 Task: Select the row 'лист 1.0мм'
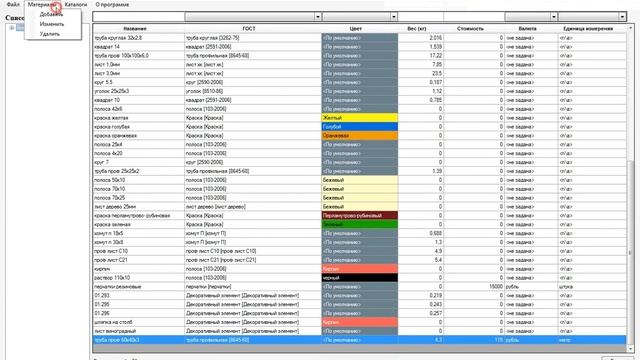(360, 65)
